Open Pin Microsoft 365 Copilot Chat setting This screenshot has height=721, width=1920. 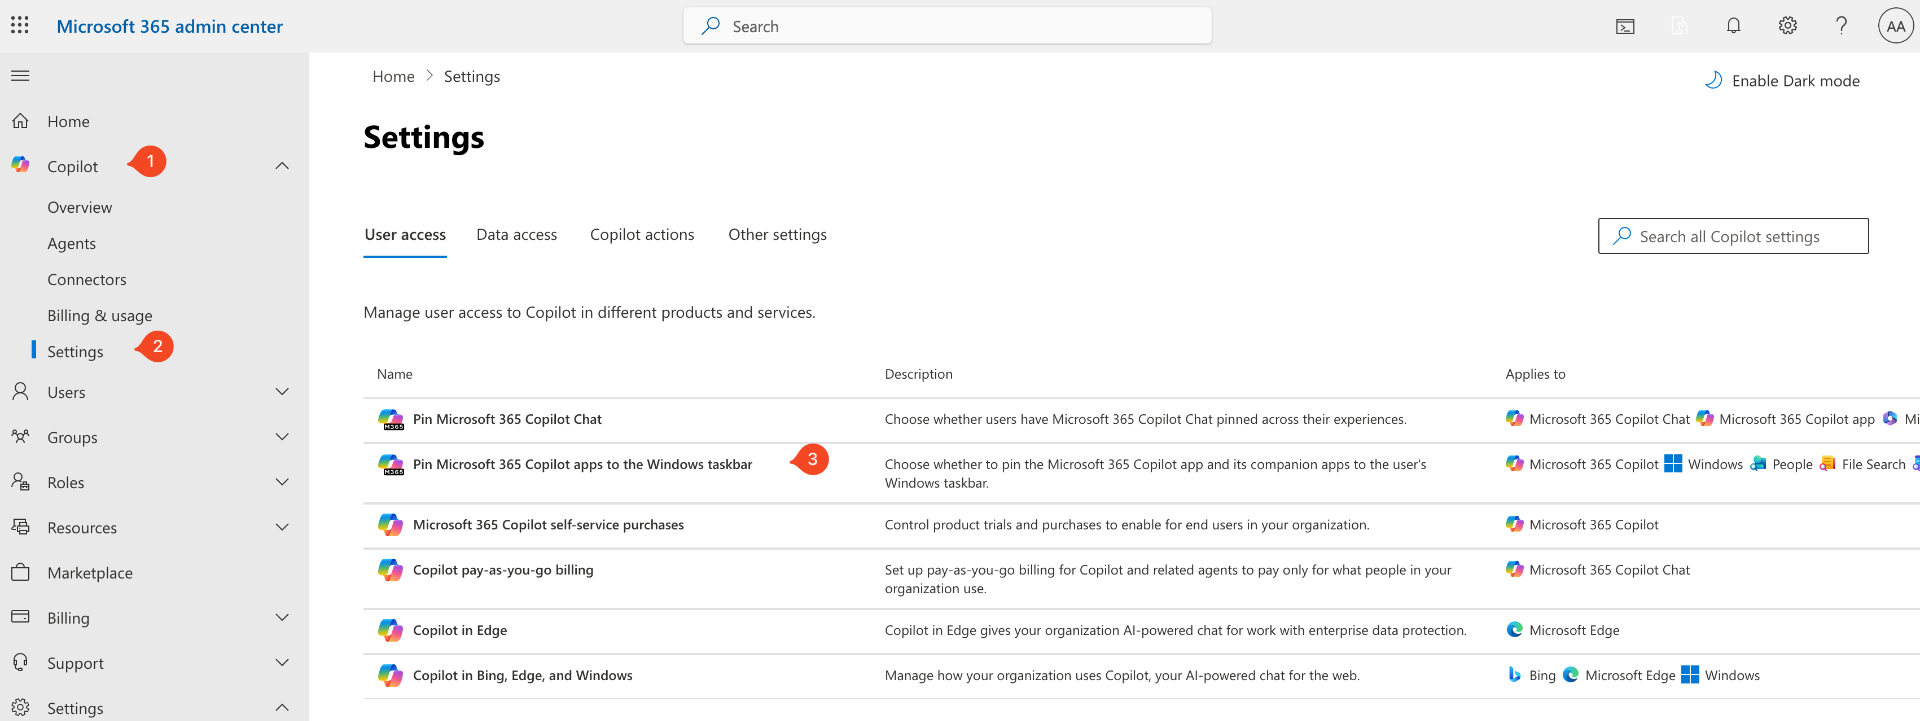pyautogui.click(x=507, y=420)
